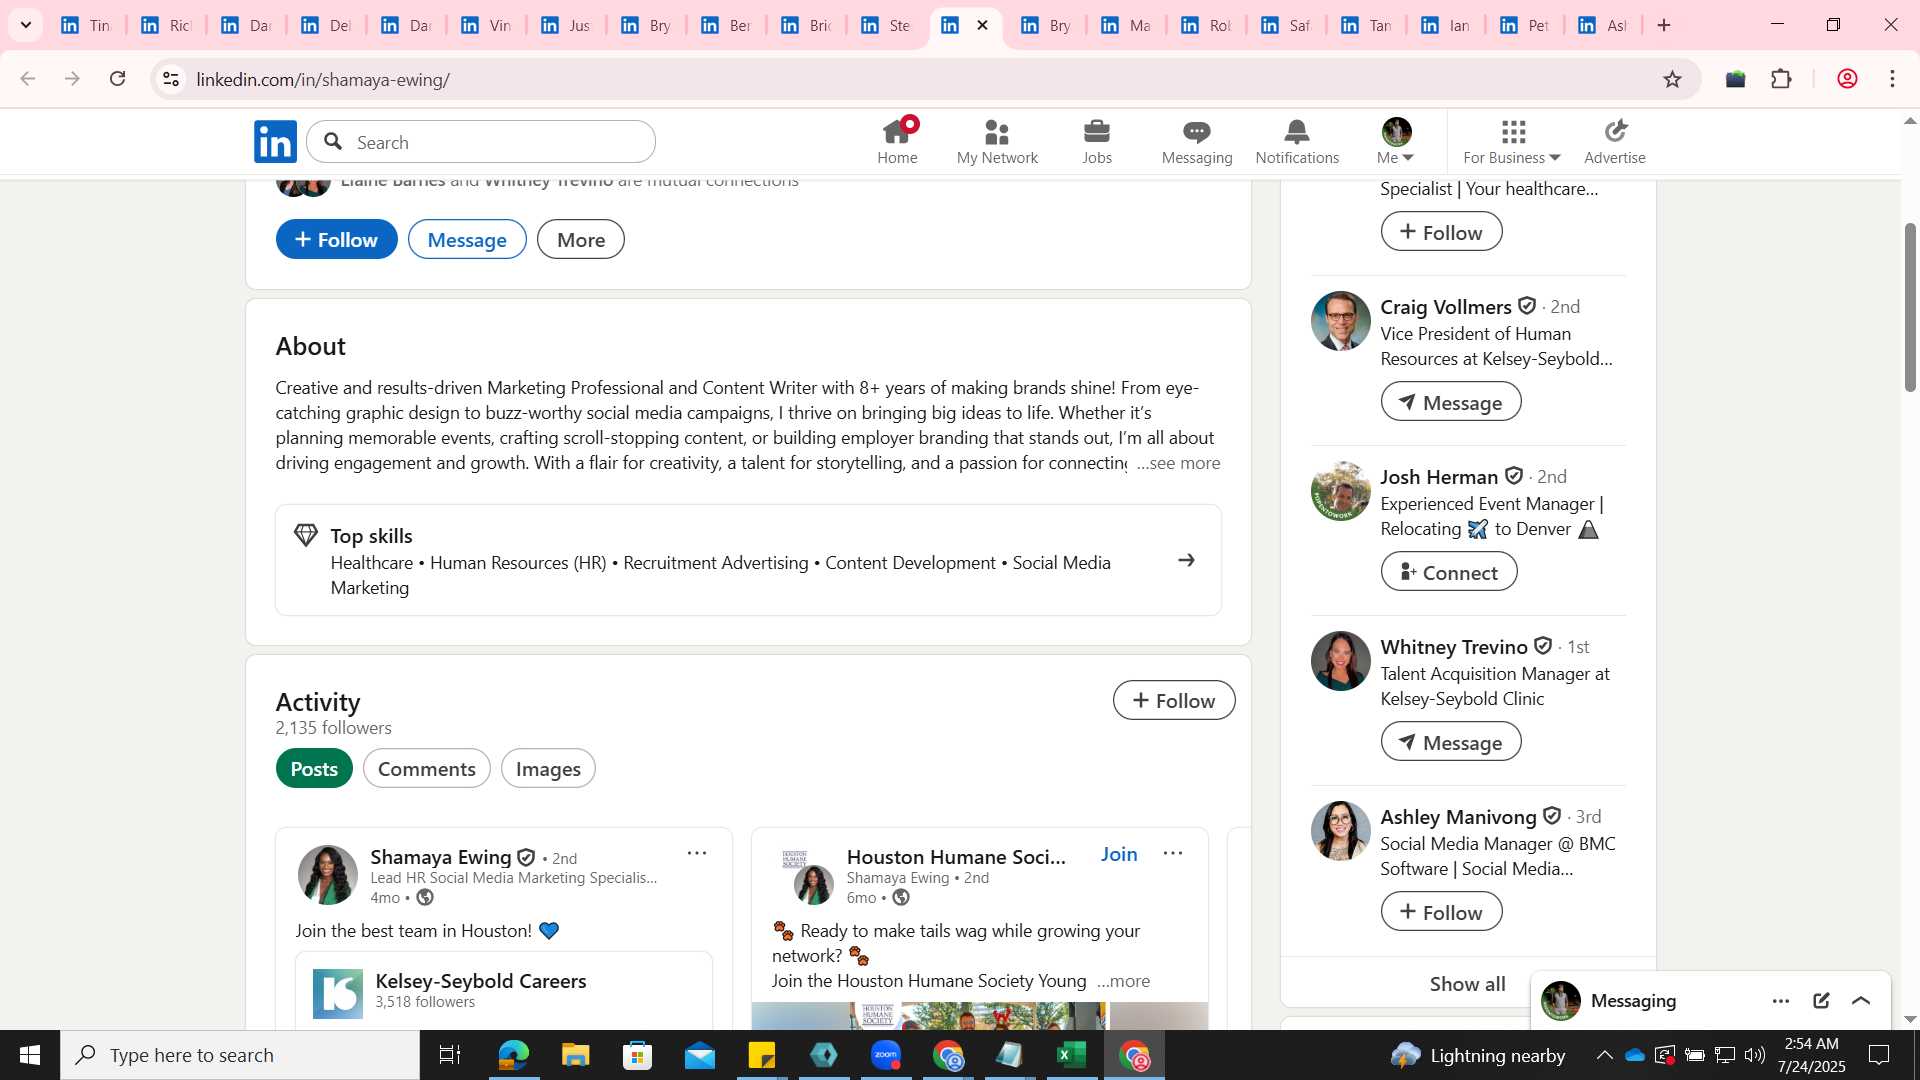Open options on Houston Humane Society post
Screen dimensions: 1920x1080
tap(1173, 853)
